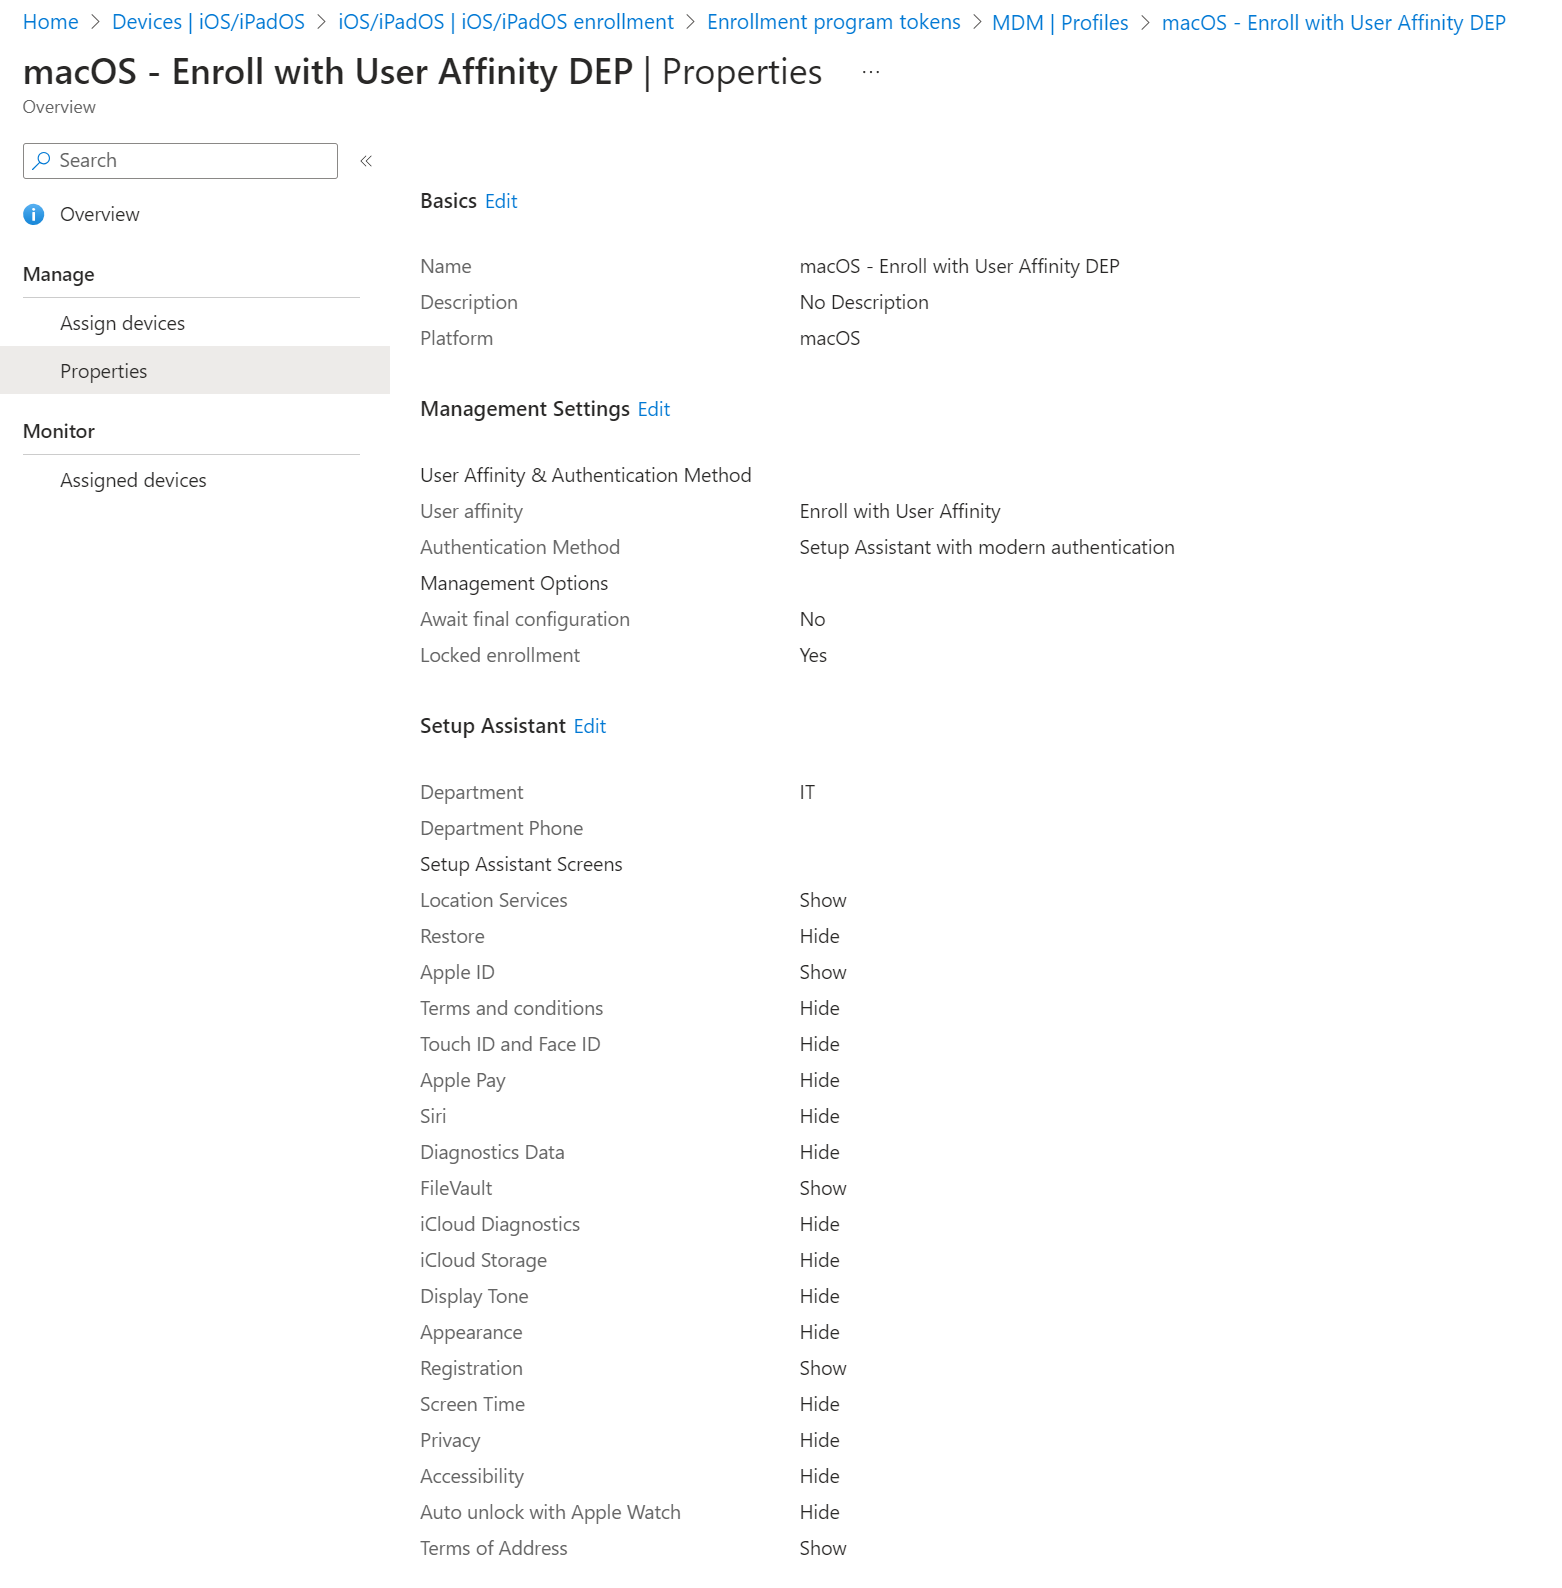This screenshot has width=1562, height=1588.
Task: Edit the Management Settings section
Action: pos(654,409)
